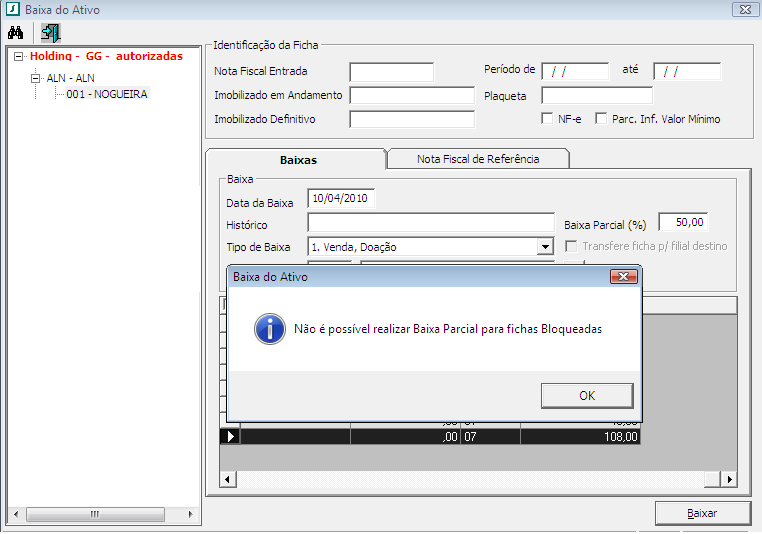This screenshot has width=762, height=534.
Task: Close the Baixa do Ativo message dialog
Action: pyautogui.click(x=623, y=276)
